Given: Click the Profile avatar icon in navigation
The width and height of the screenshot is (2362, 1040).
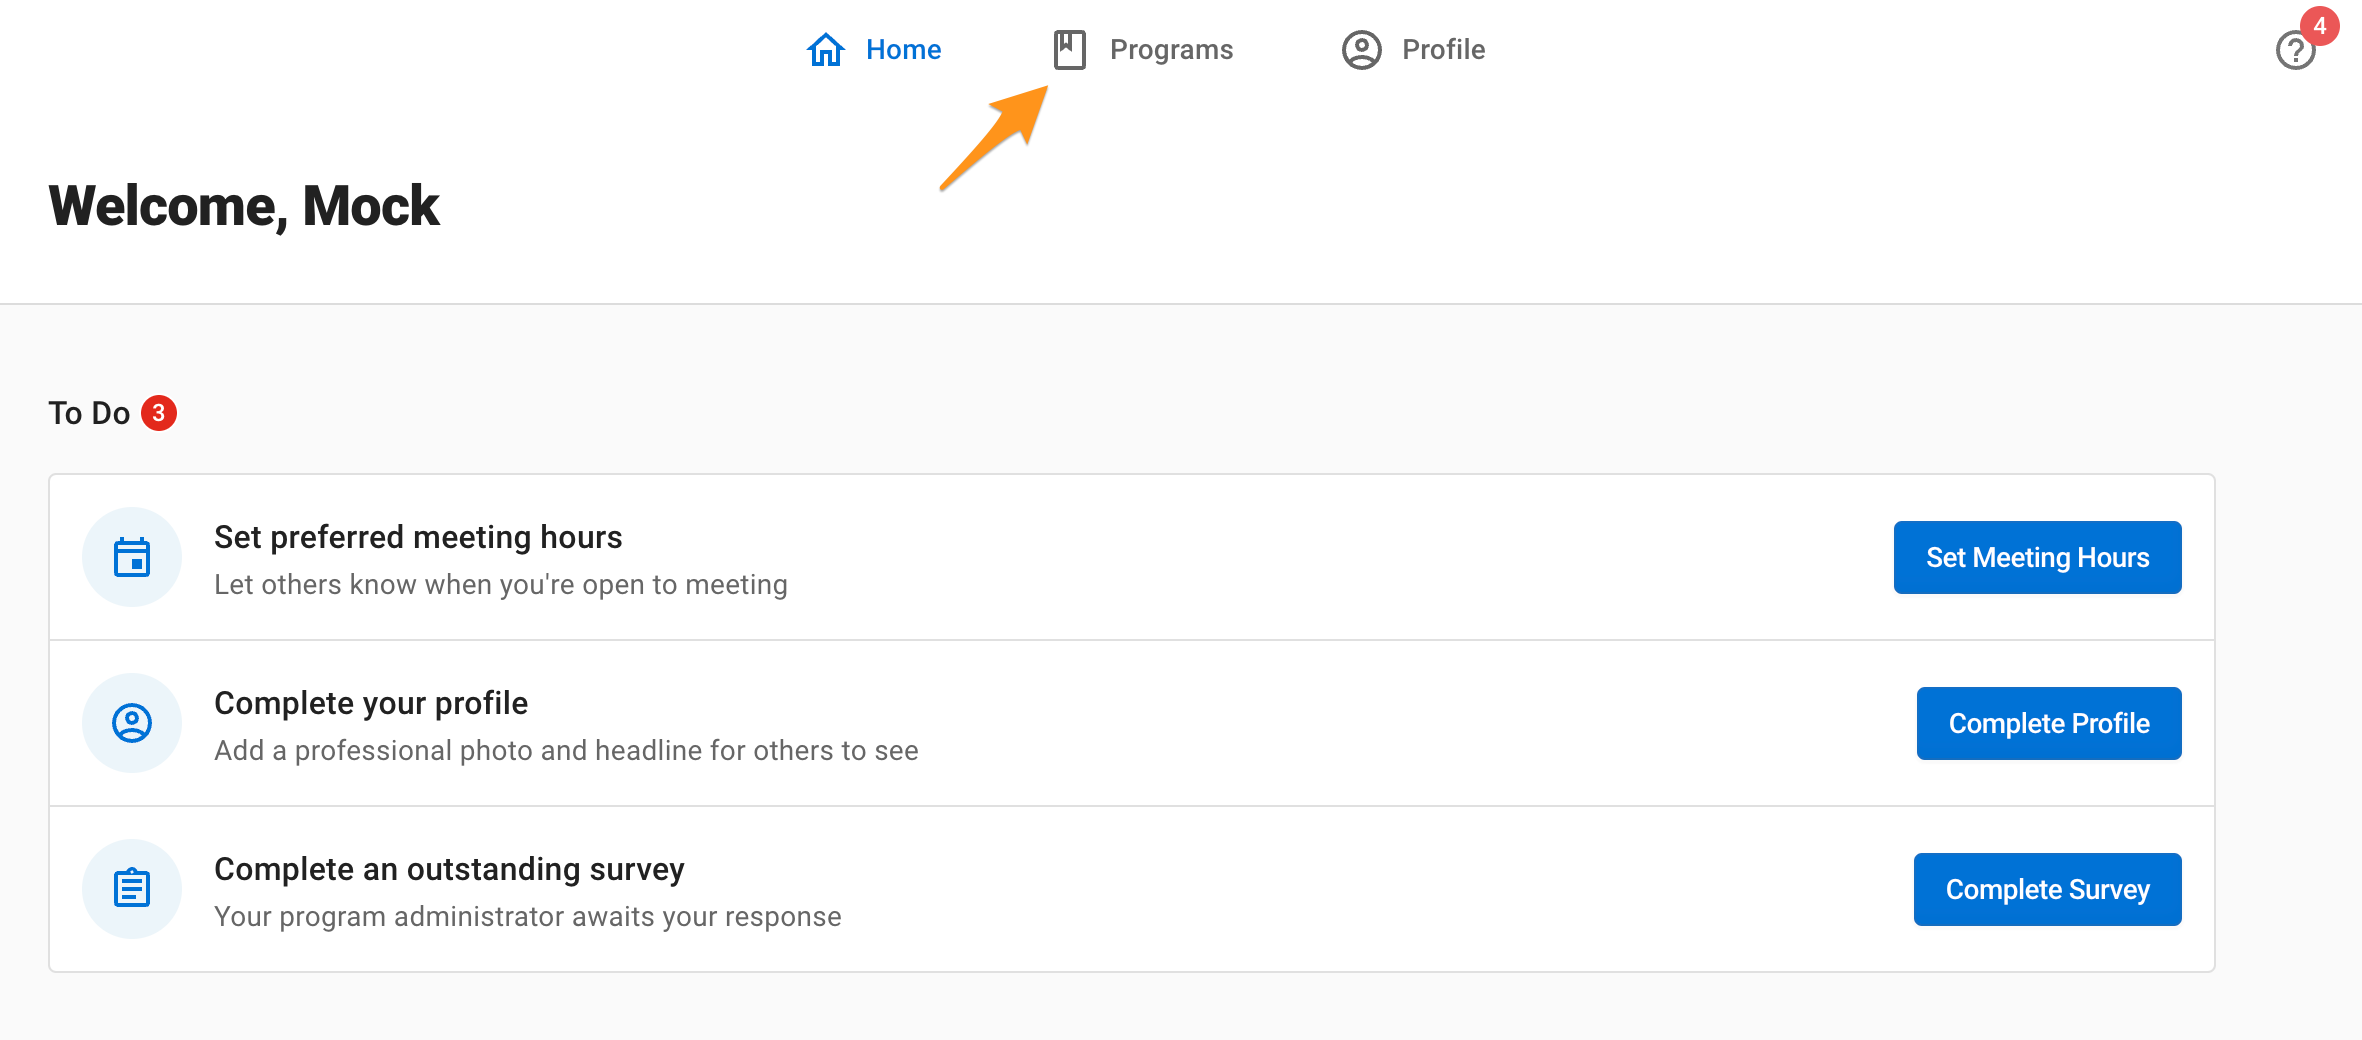Looking at the screenshot, I should coord(1361,49).
